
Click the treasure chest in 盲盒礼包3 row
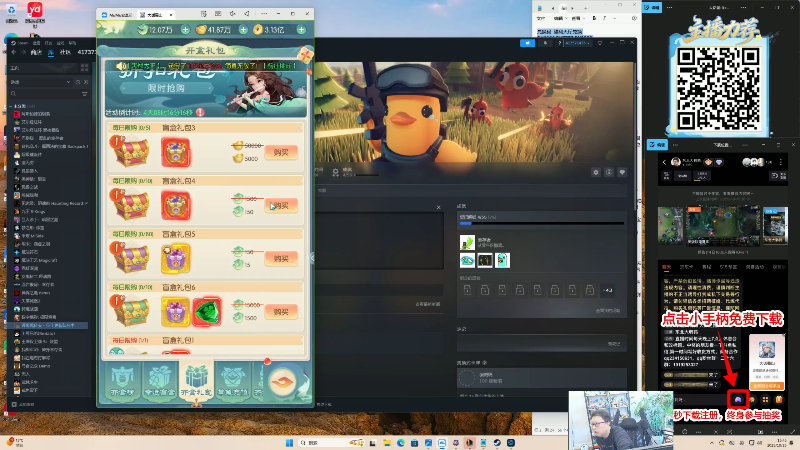point(131,152)
